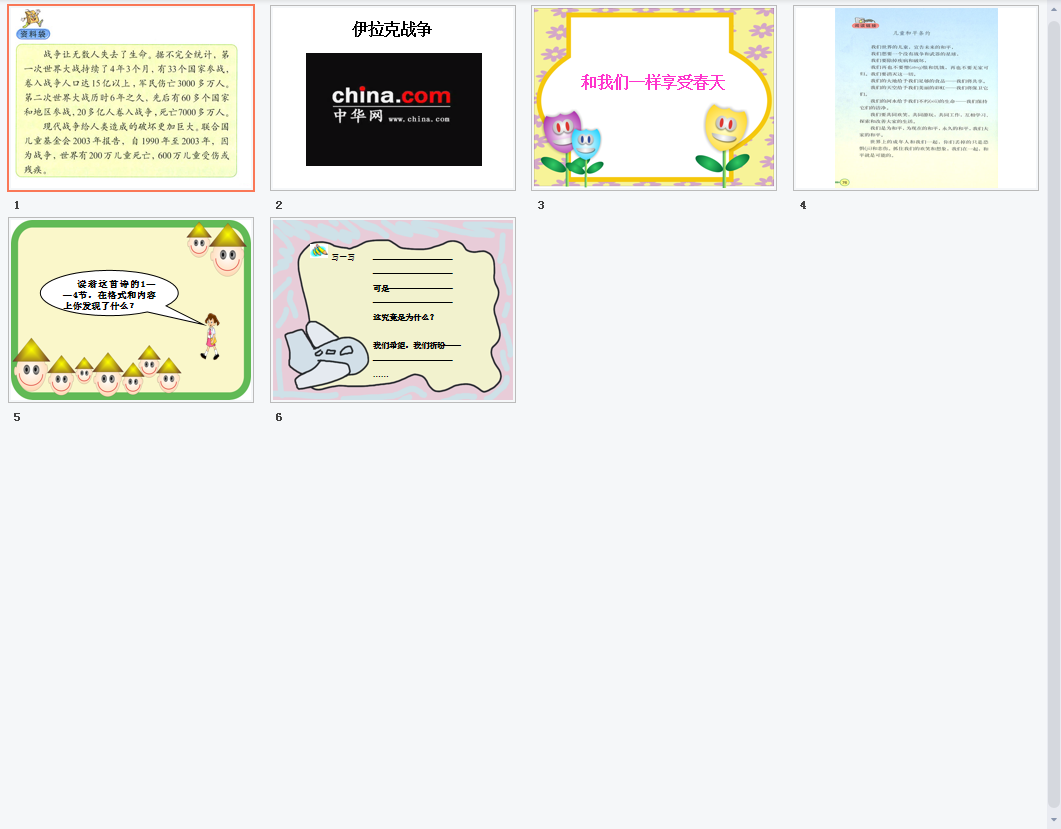Viewport: 1061px width, 829px height.
Task: Click slide number label 6
Action: (x=279, y=417)
